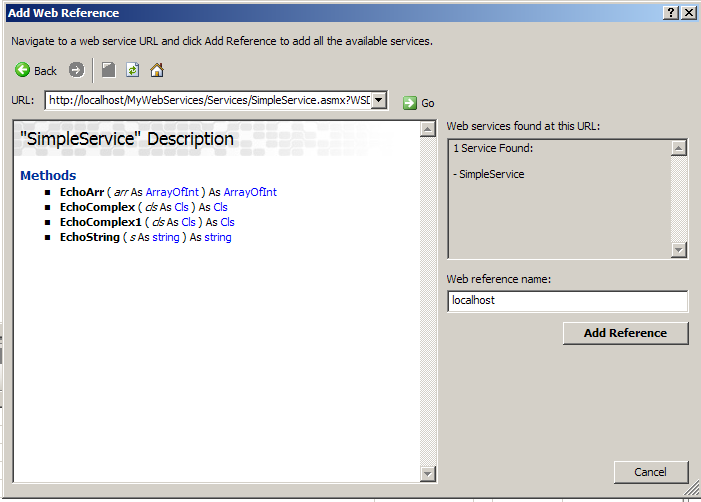Image resolution: width=701 pixels, height=502 pixels.
Task: Click the Back text label
Action: [45, 71]
